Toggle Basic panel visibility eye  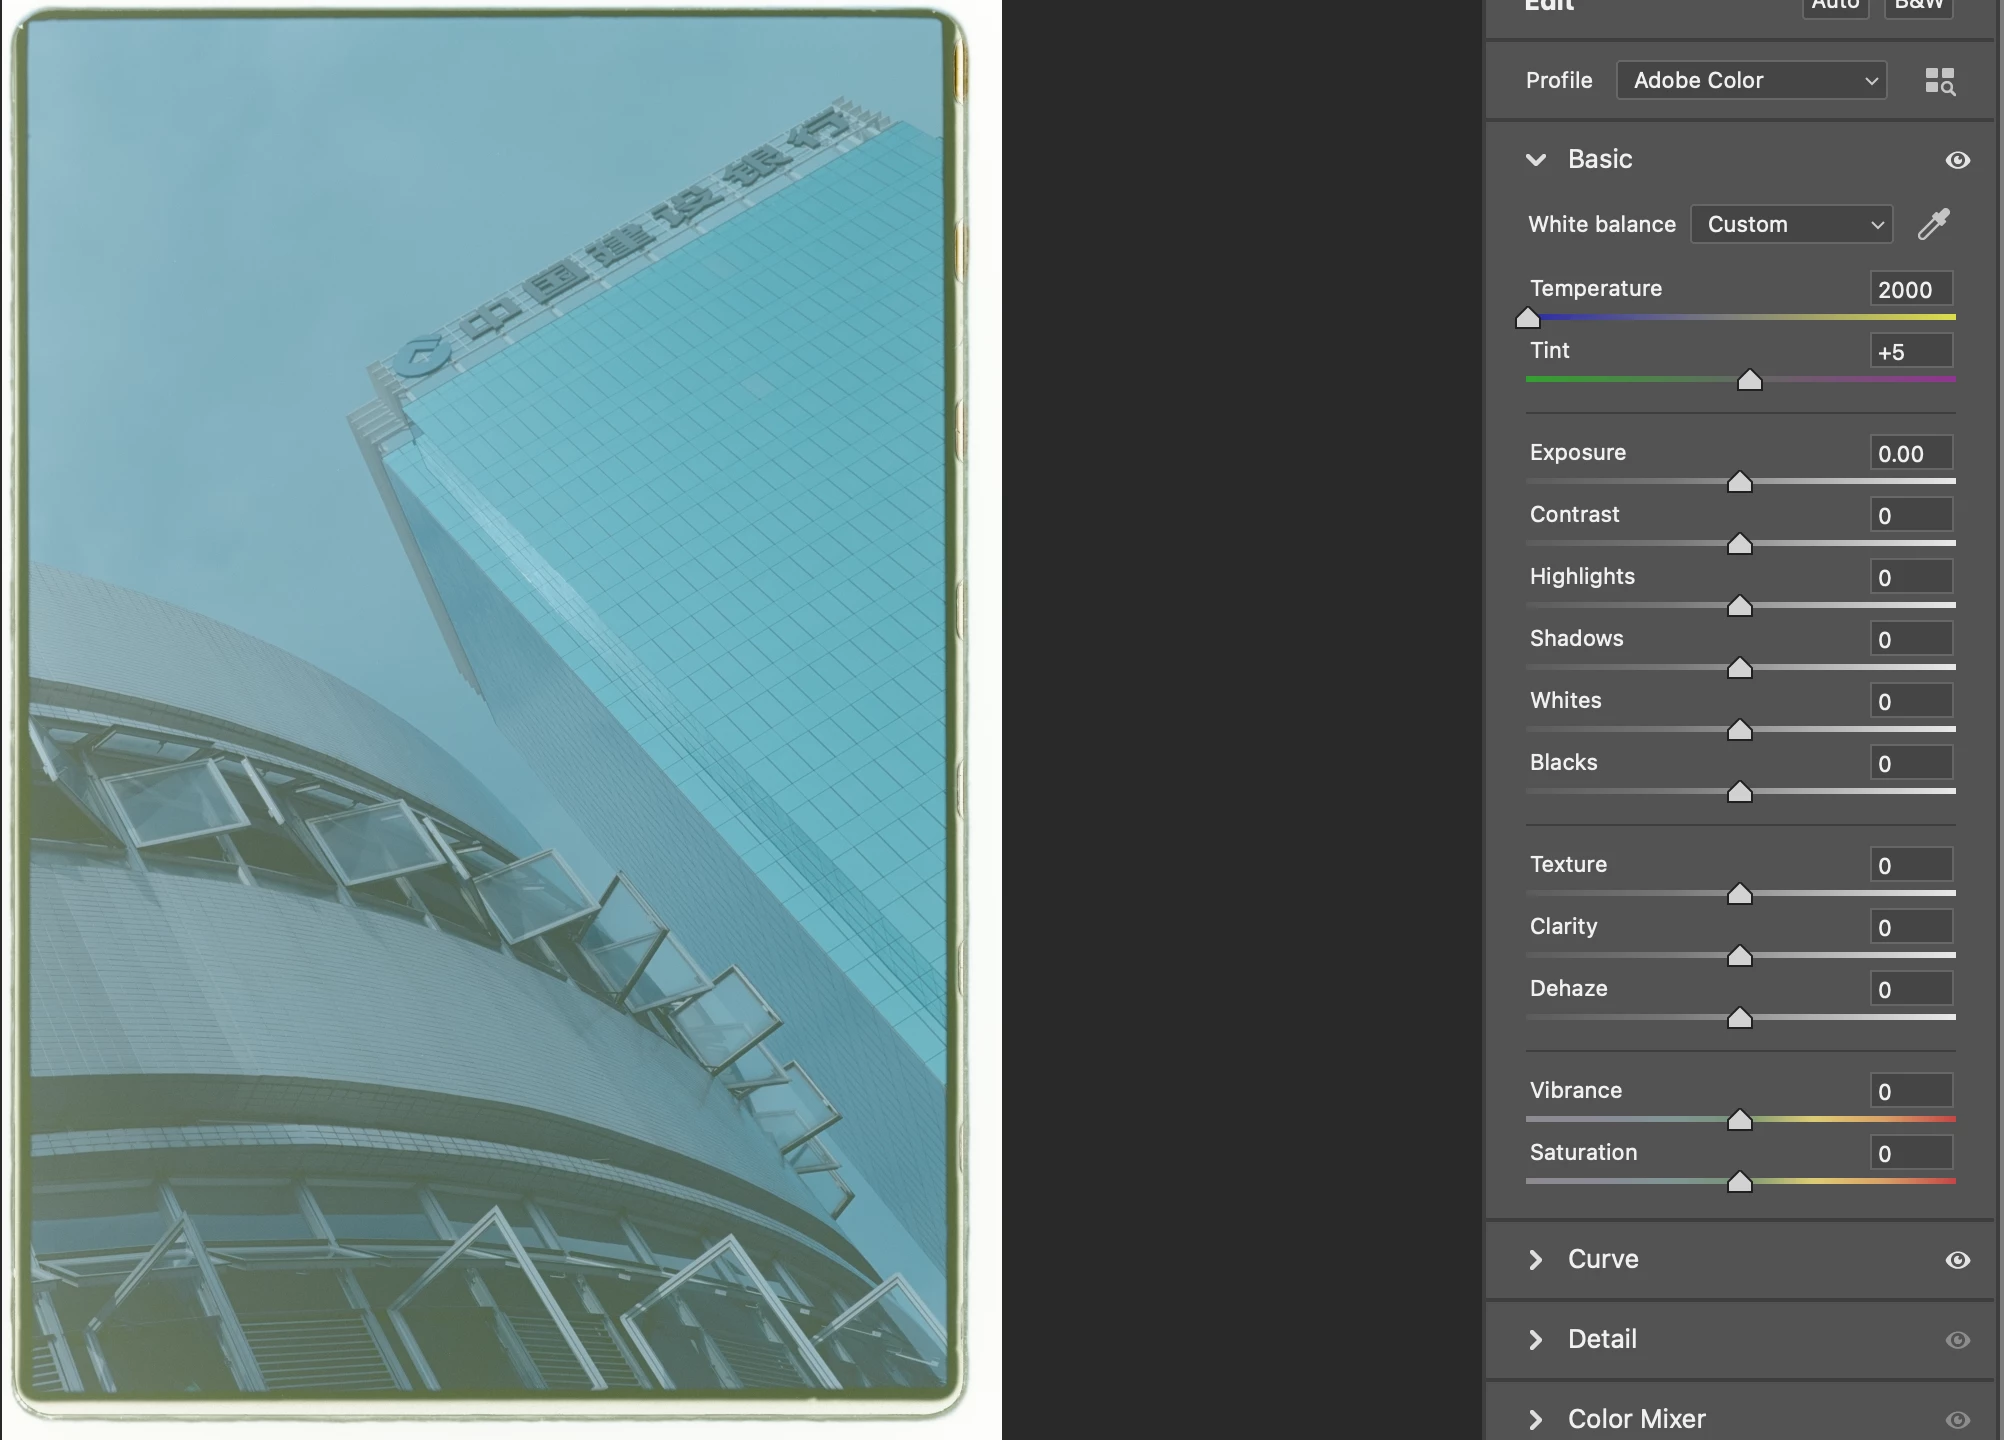pos(1957,160)
